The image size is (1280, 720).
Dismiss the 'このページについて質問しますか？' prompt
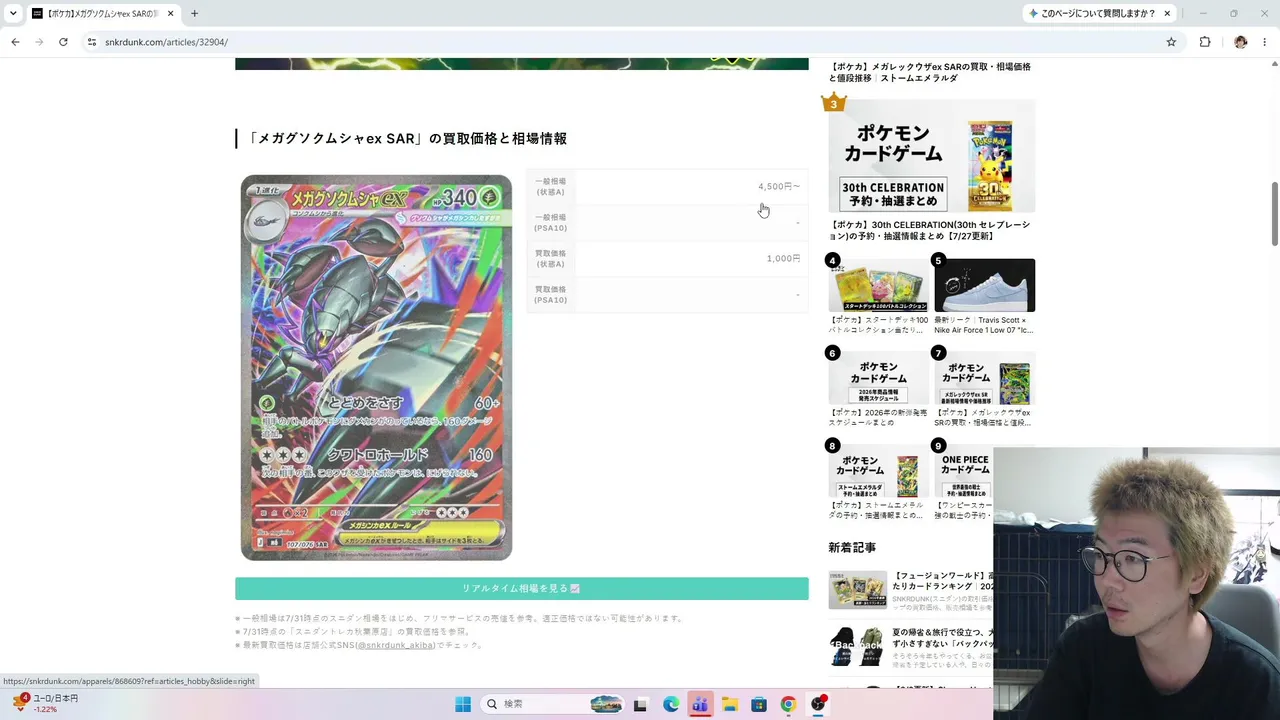[x=1167, y=14]
